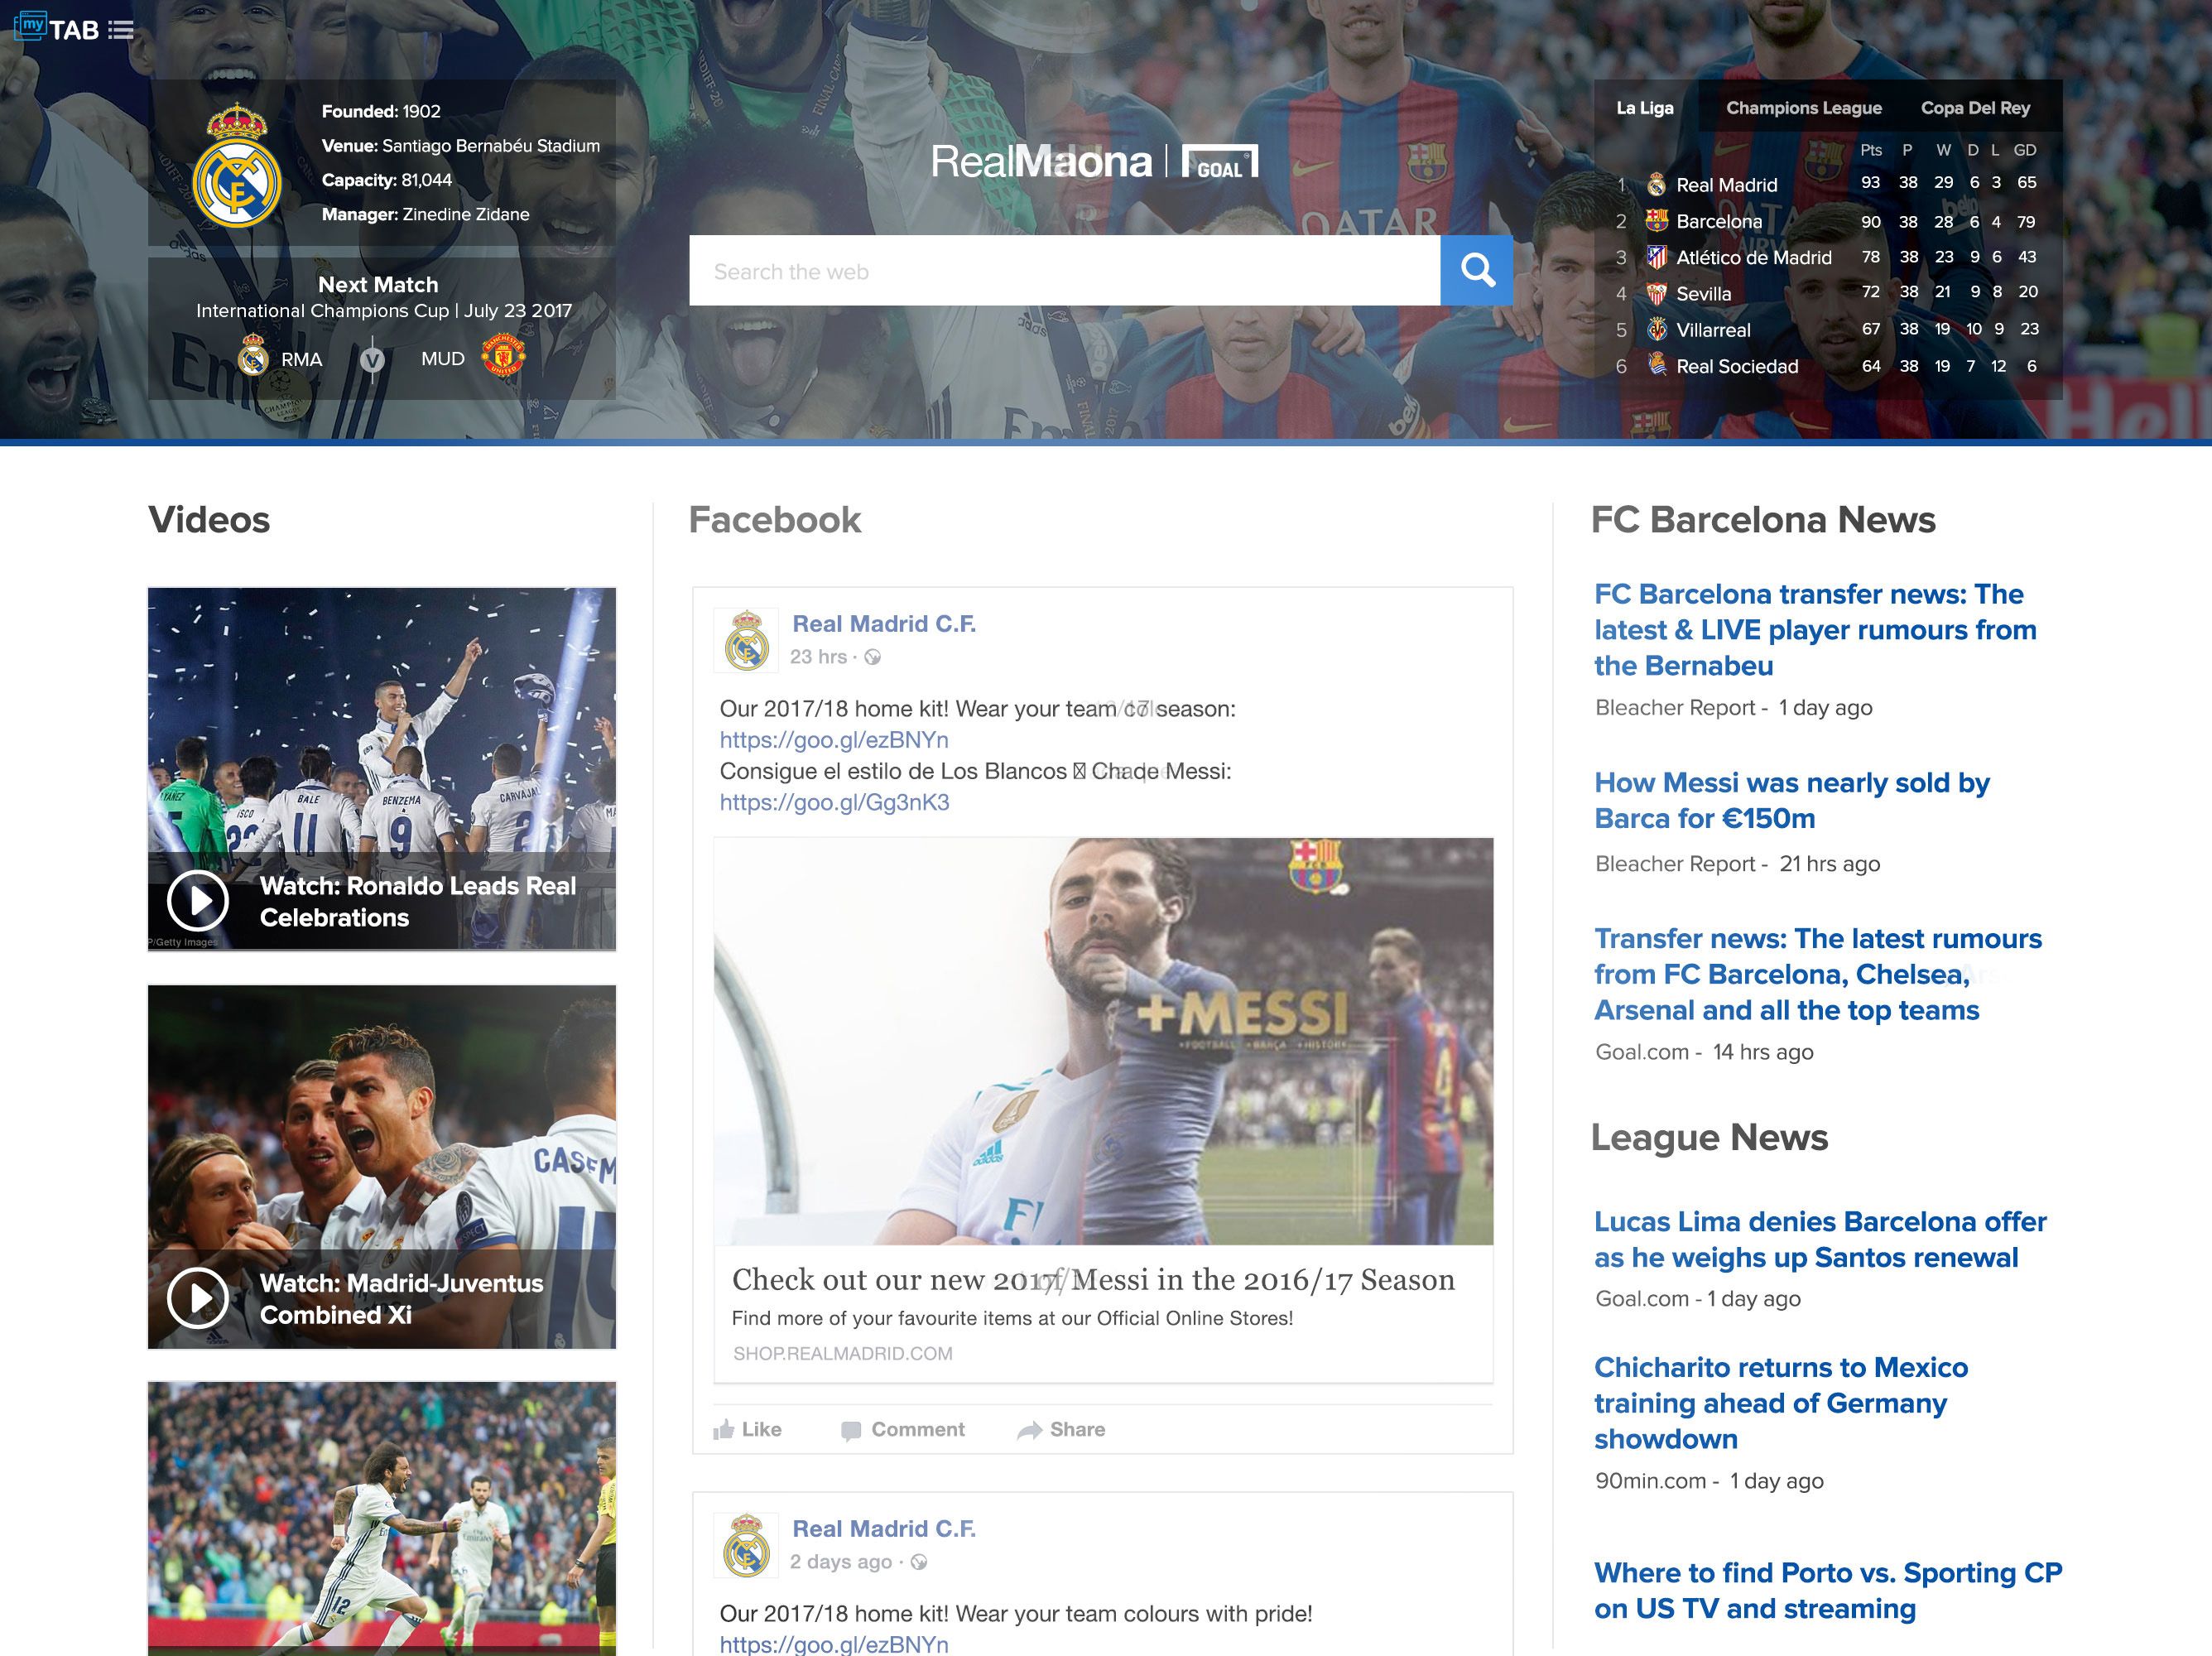Share the Real Madrid Facebook post
2212x1656 pixels.
click(1062, 1429)
